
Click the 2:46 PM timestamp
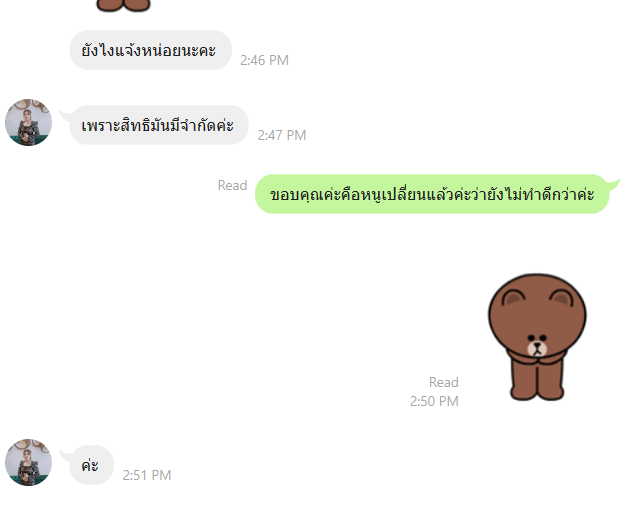[x=264, y=60]
